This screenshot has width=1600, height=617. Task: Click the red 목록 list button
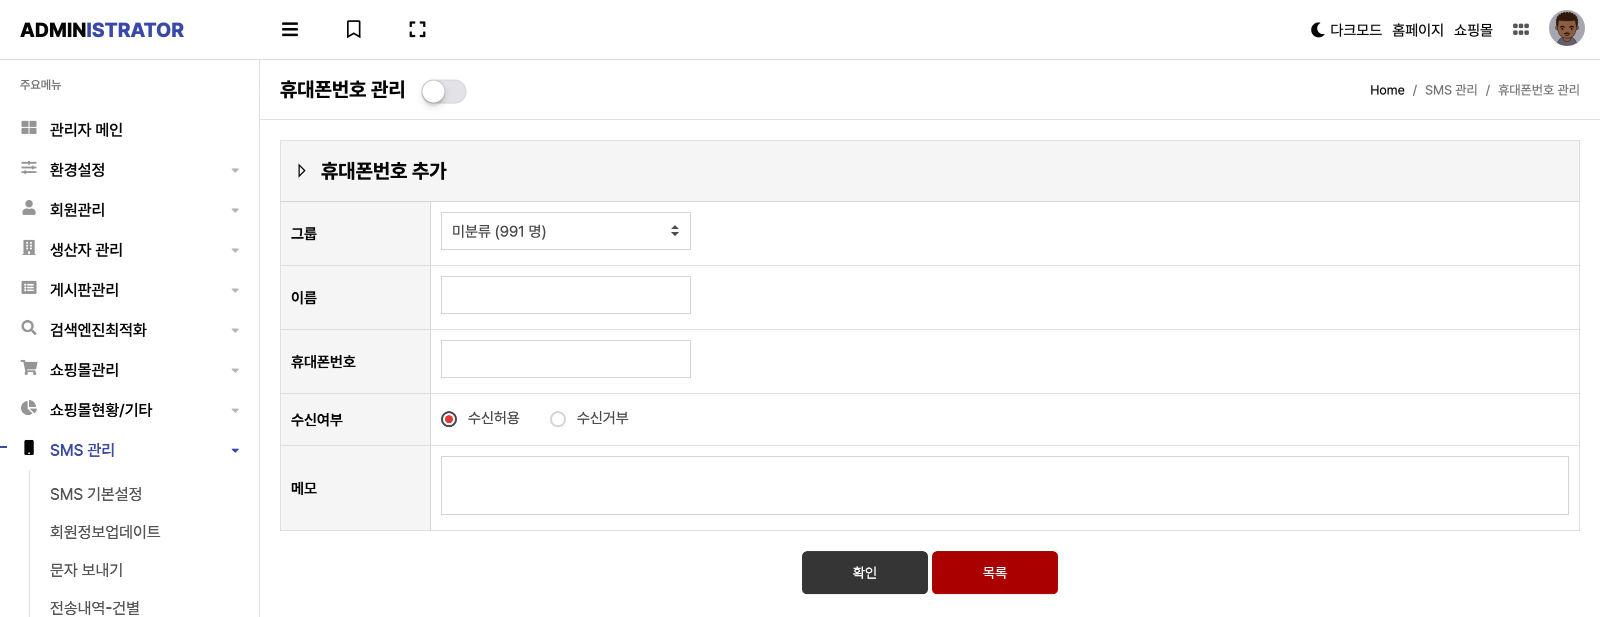(995, 572)
